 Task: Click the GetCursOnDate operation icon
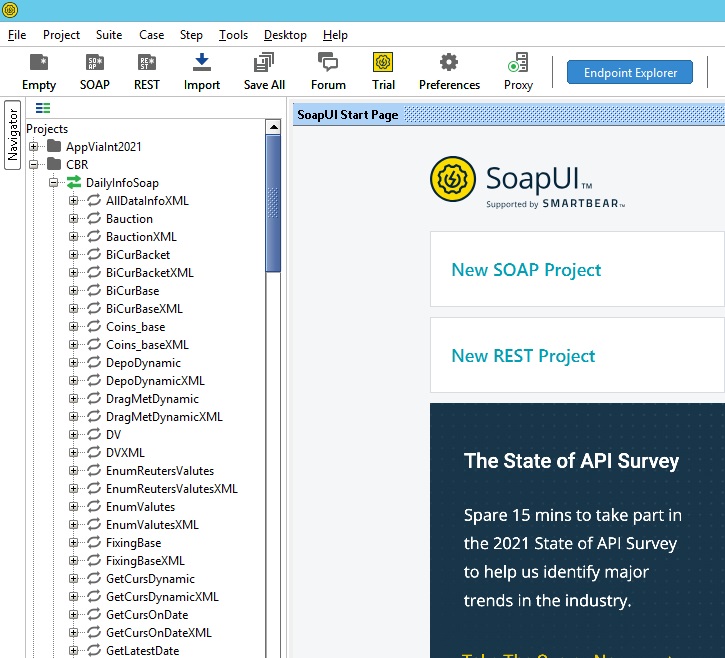pyautogui.click(x=94, y=615)
